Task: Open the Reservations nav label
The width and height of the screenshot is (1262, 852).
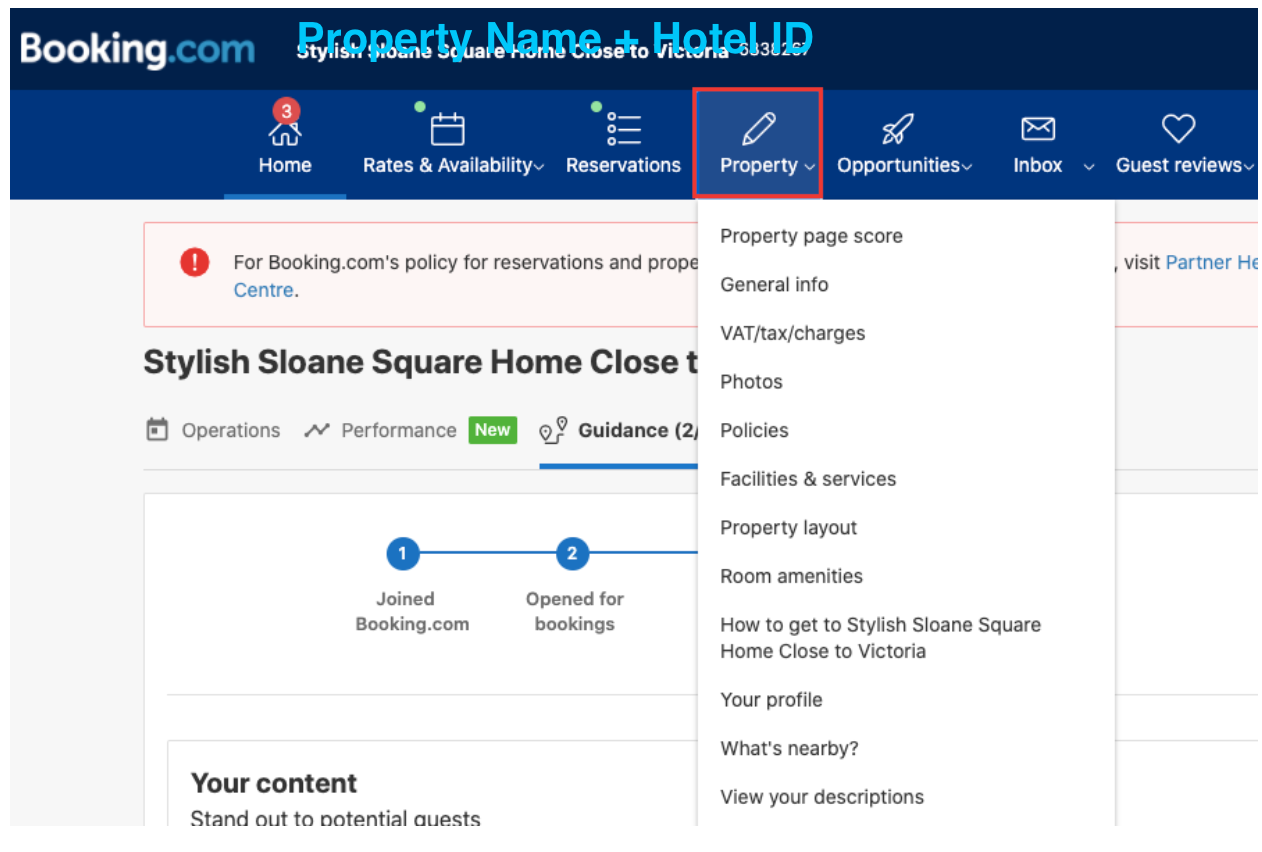Action: [x=623, y=166]
